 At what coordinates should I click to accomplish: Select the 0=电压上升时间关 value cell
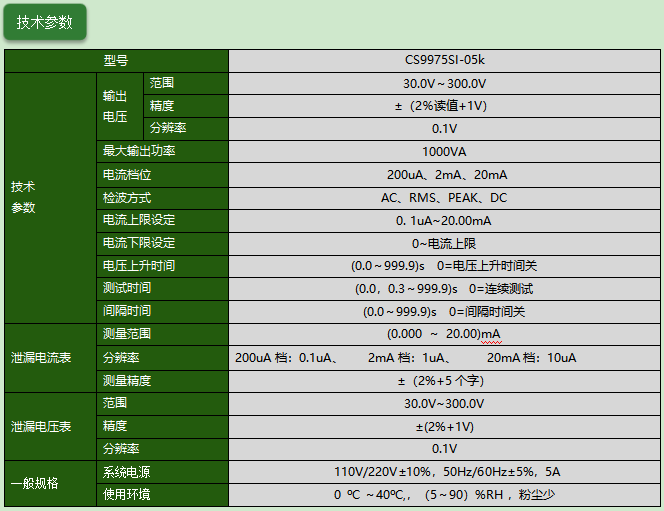[444, 266]
